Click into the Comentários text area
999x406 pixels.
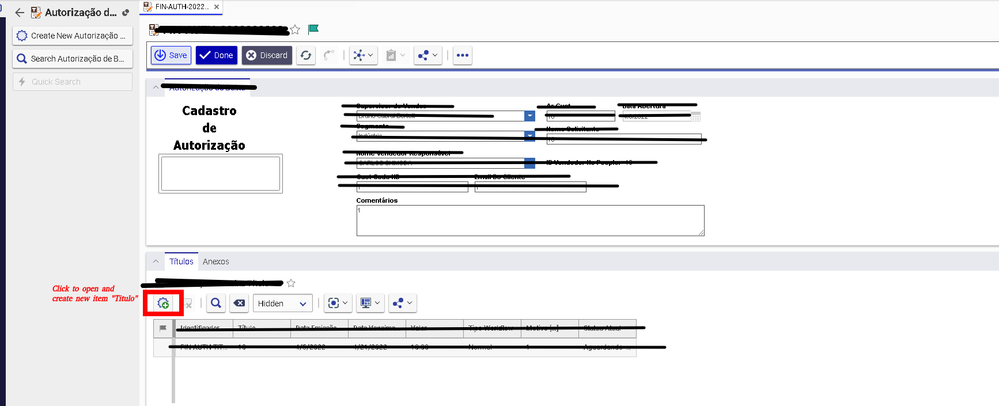pos(529,220)
